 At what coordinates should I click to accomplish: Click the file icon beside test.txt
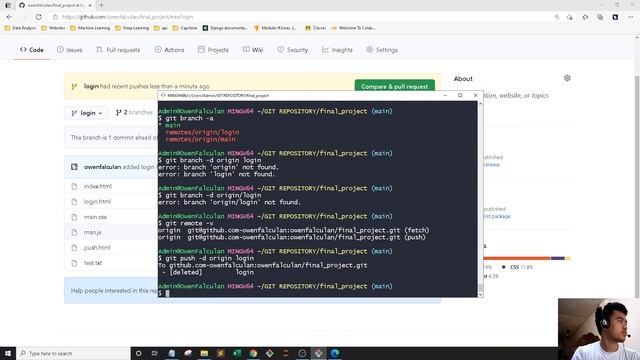74,263
